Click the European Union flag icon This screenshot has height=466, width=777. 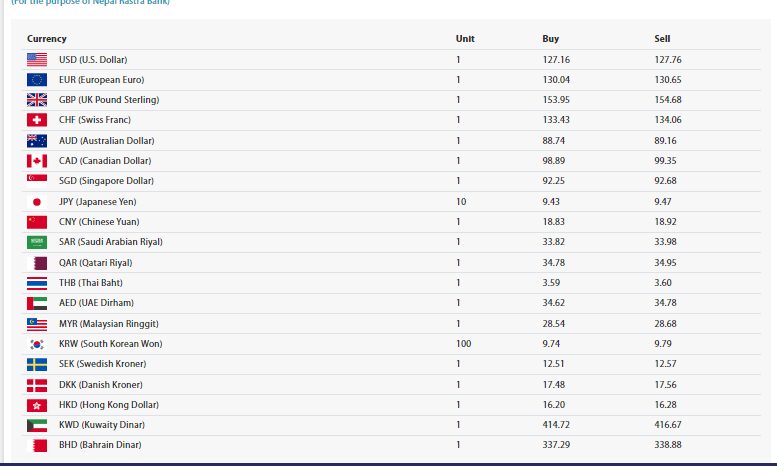[x=37, y=80]
